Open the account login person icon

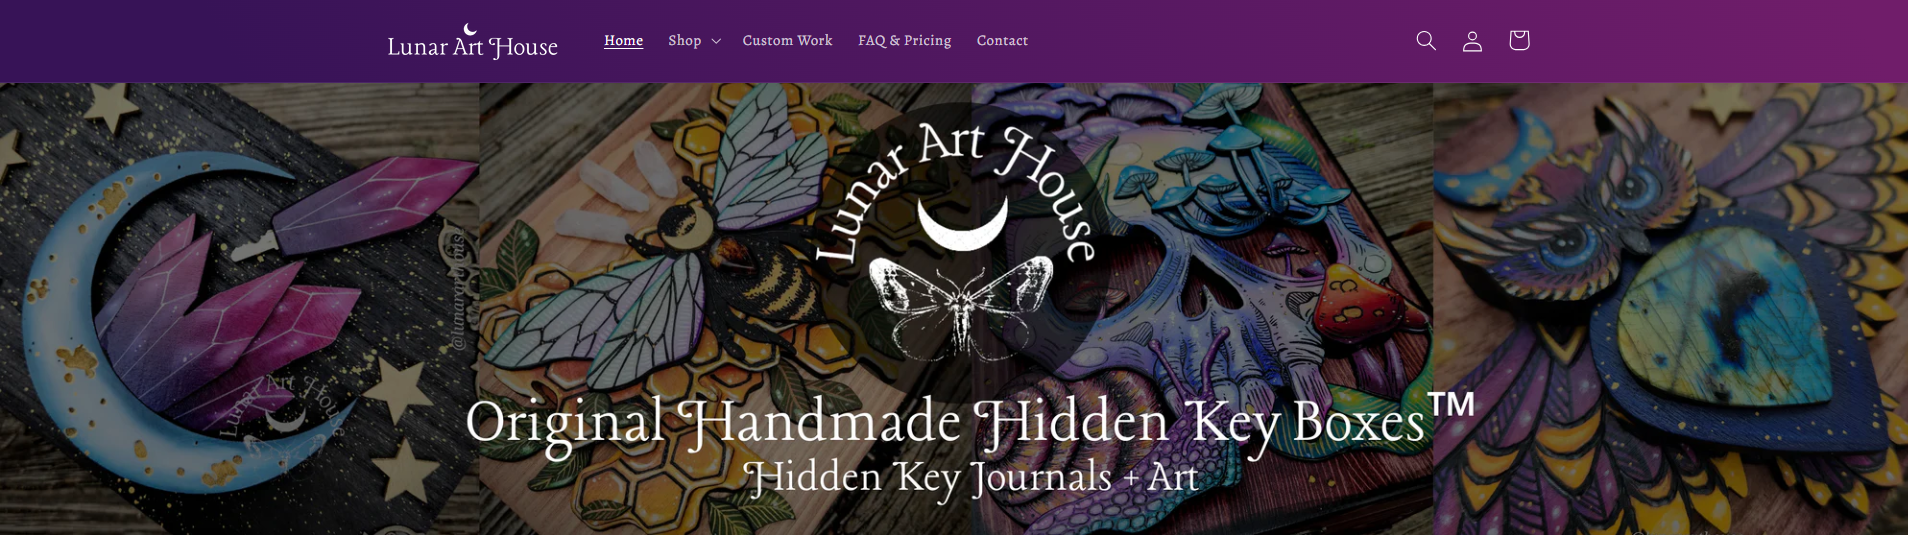pos(1472,40)
